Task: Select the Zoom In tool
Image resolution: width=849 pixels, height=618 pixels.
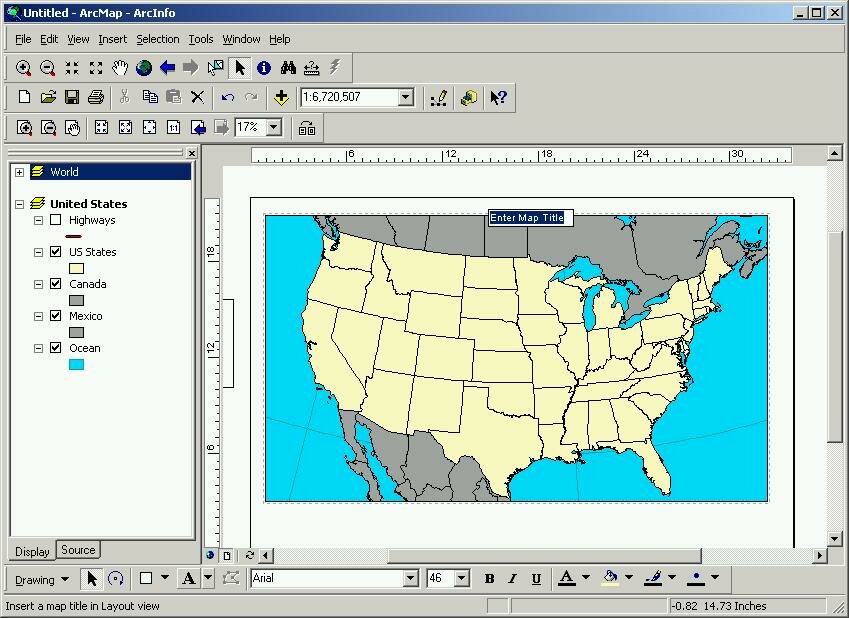Action: click(23, 68)
